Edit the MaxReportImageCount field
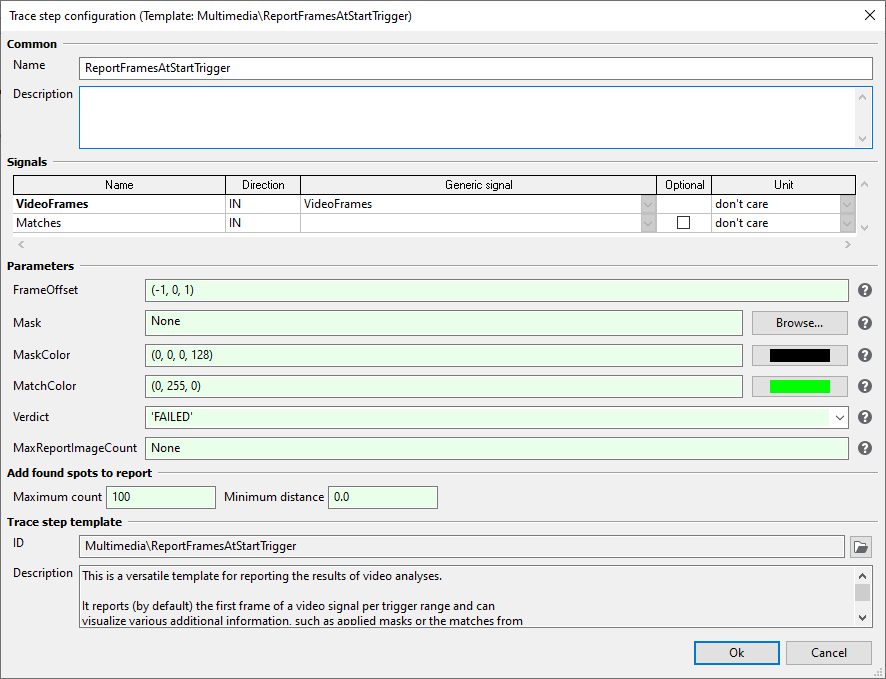886x679 pixels. pos(497,449)
